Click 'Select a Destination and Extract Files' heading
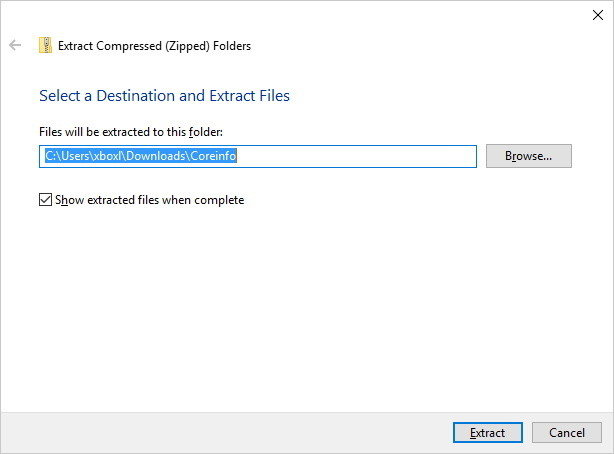 (164, 96)
